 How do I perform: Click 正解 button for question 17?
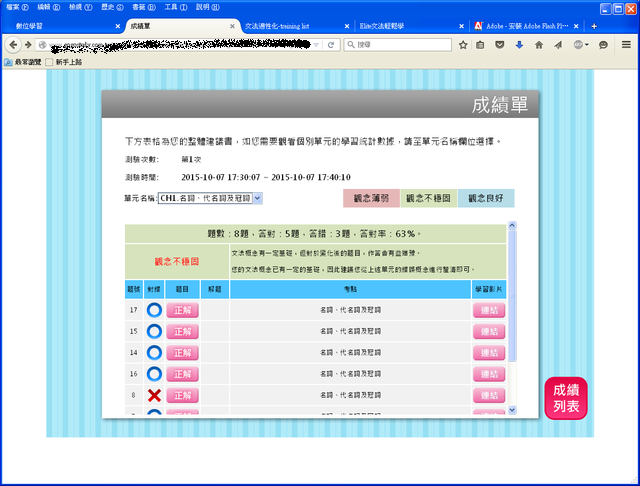(182, 309)
